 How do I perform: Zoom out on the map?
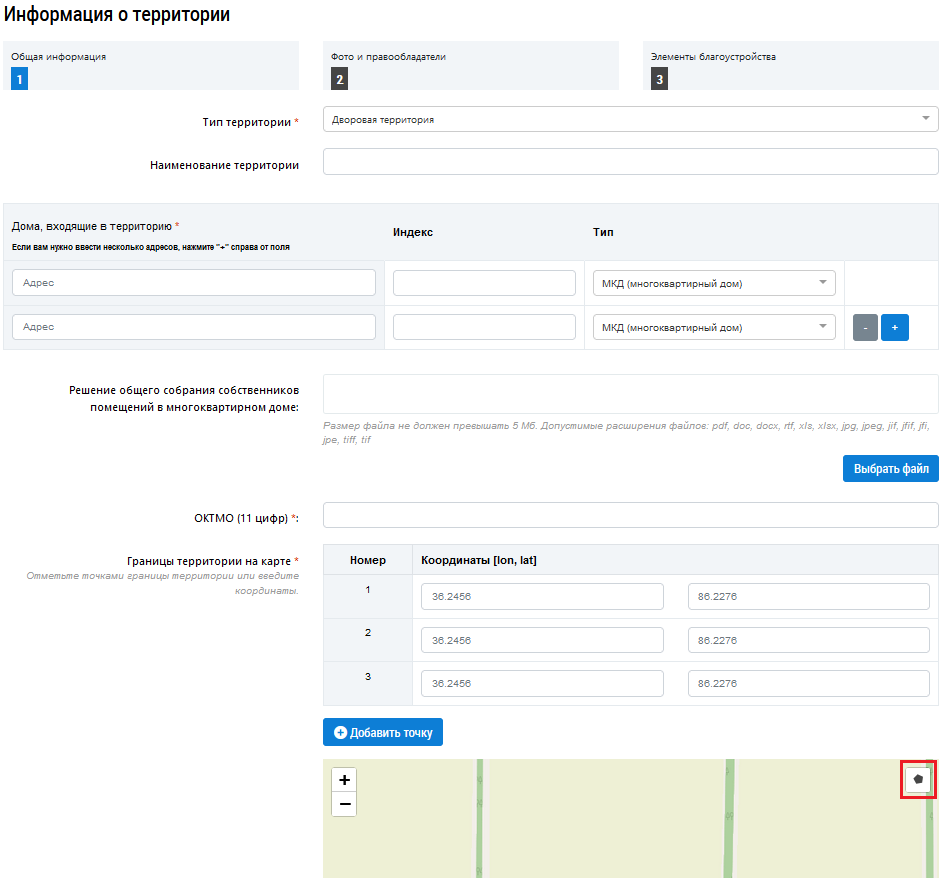(344, 804)
